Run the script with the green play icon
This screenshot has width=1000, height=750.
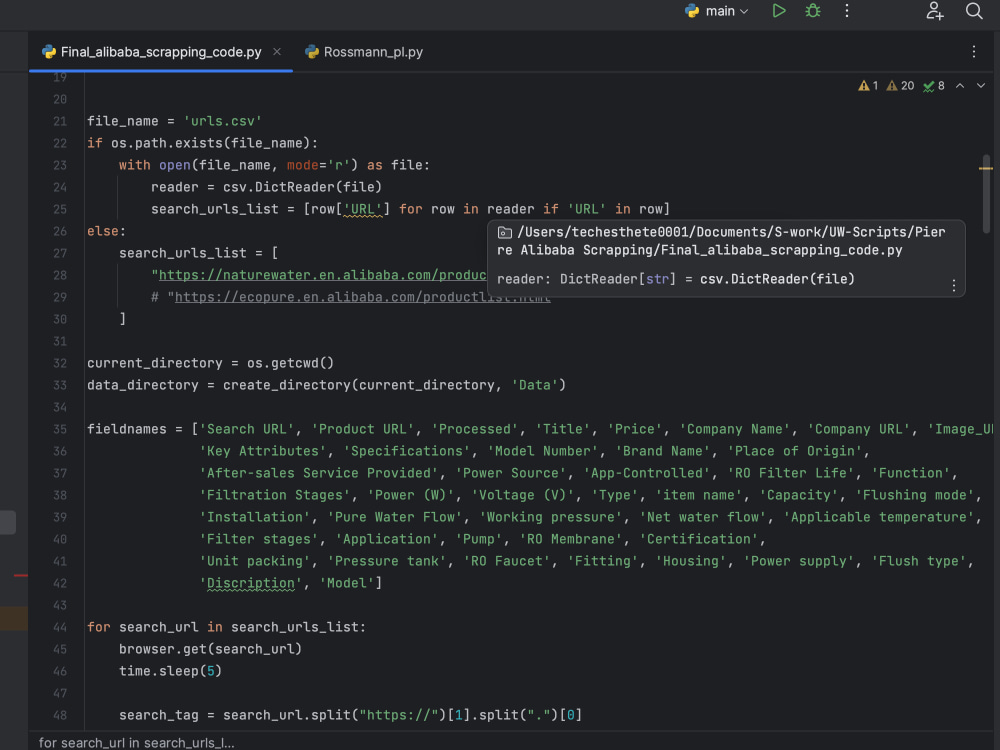point(779,11)
